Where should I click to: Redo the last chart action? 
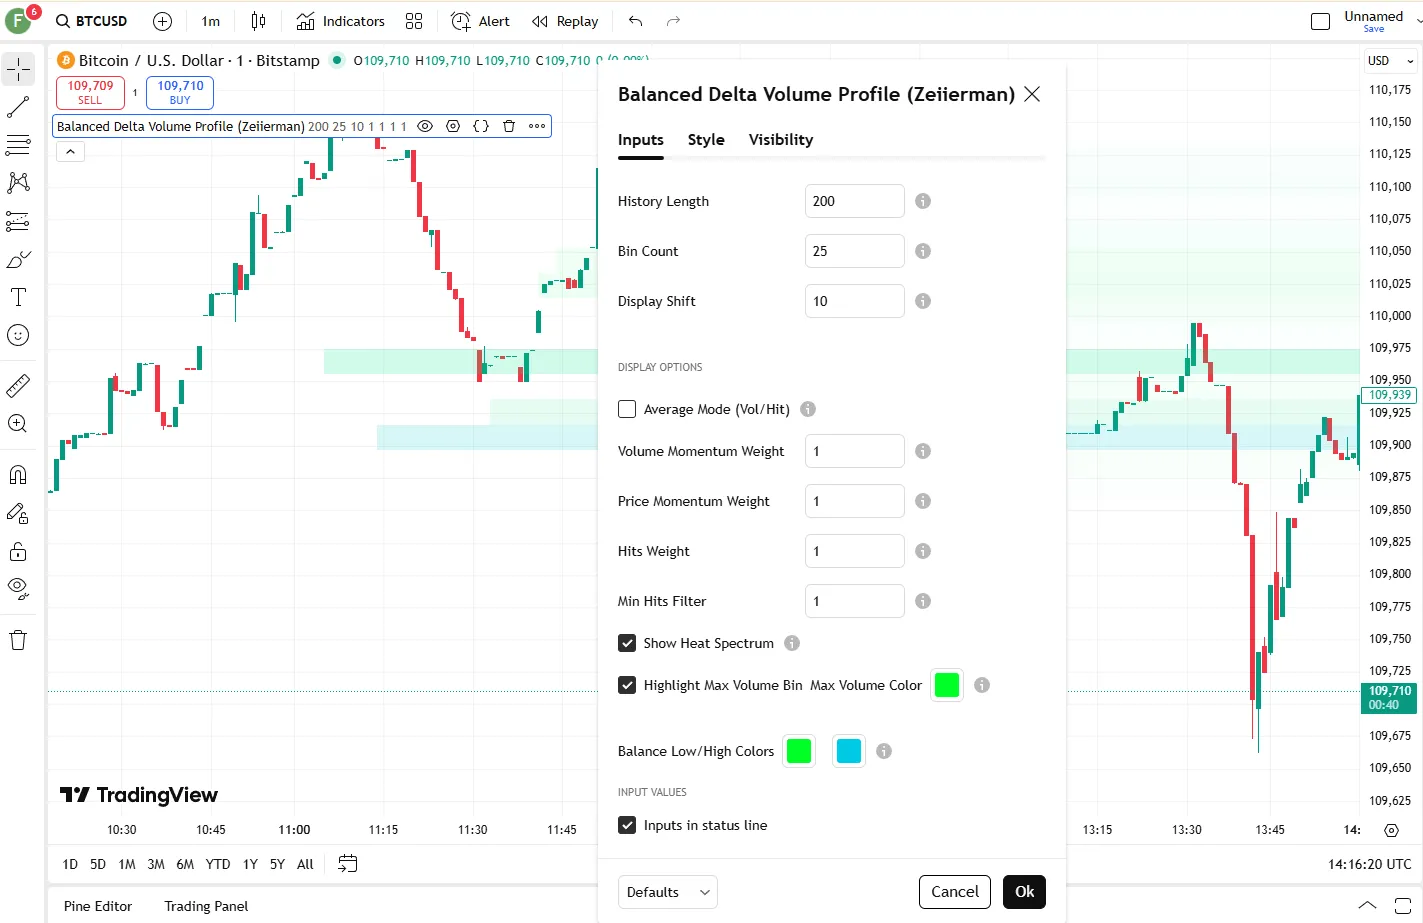(674, 21)
